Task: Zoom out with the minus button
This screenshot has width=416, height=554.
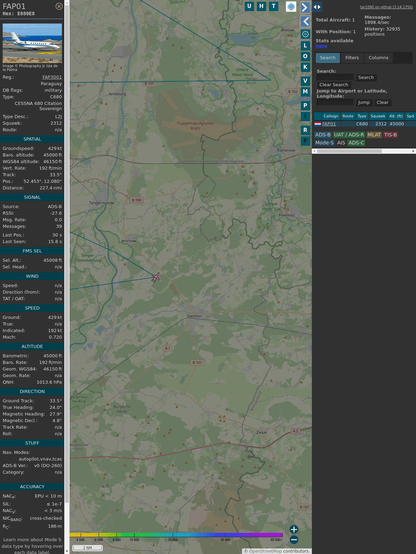Action: [294, 540]
